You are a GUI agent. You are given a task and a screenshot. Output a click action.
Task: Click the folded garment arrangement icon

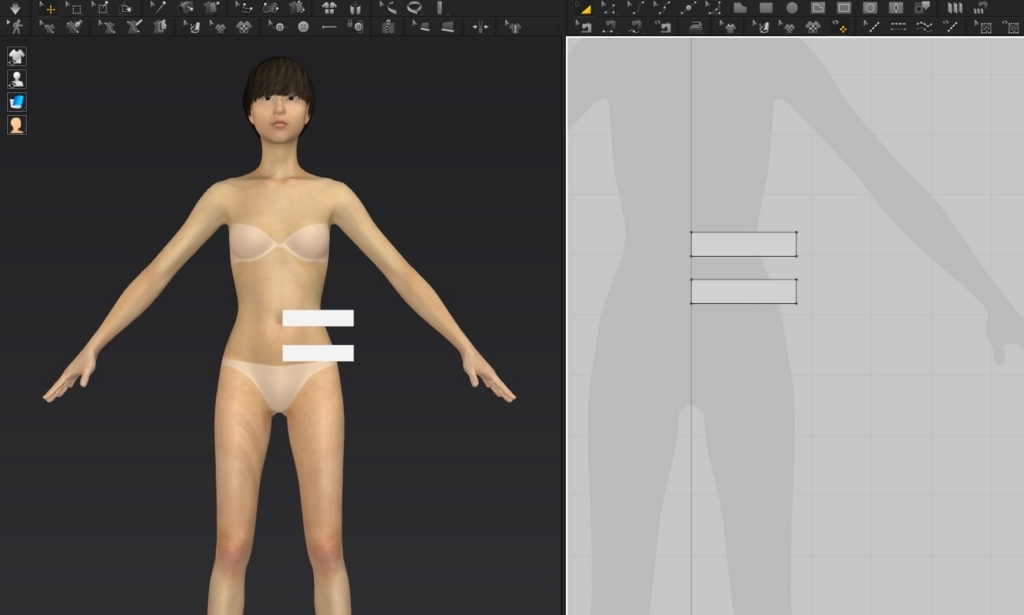[355, 8]
